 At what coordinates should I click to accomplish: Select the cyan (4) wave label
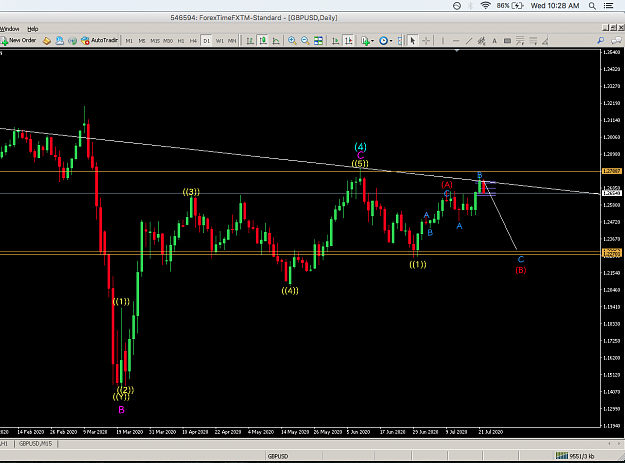click(x=360, y=147)
